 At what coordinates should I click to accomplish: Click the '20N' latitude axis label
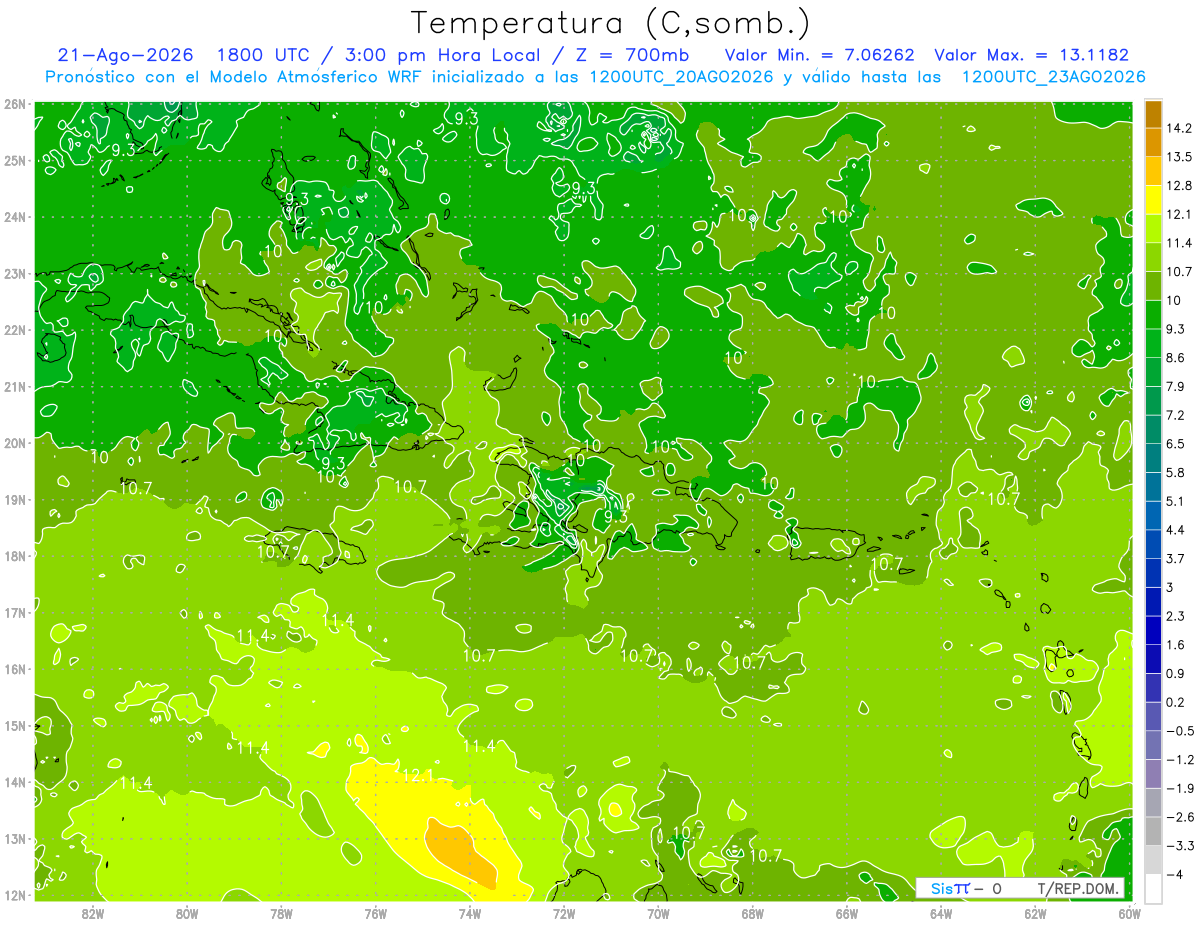click(x=14, y=443)
